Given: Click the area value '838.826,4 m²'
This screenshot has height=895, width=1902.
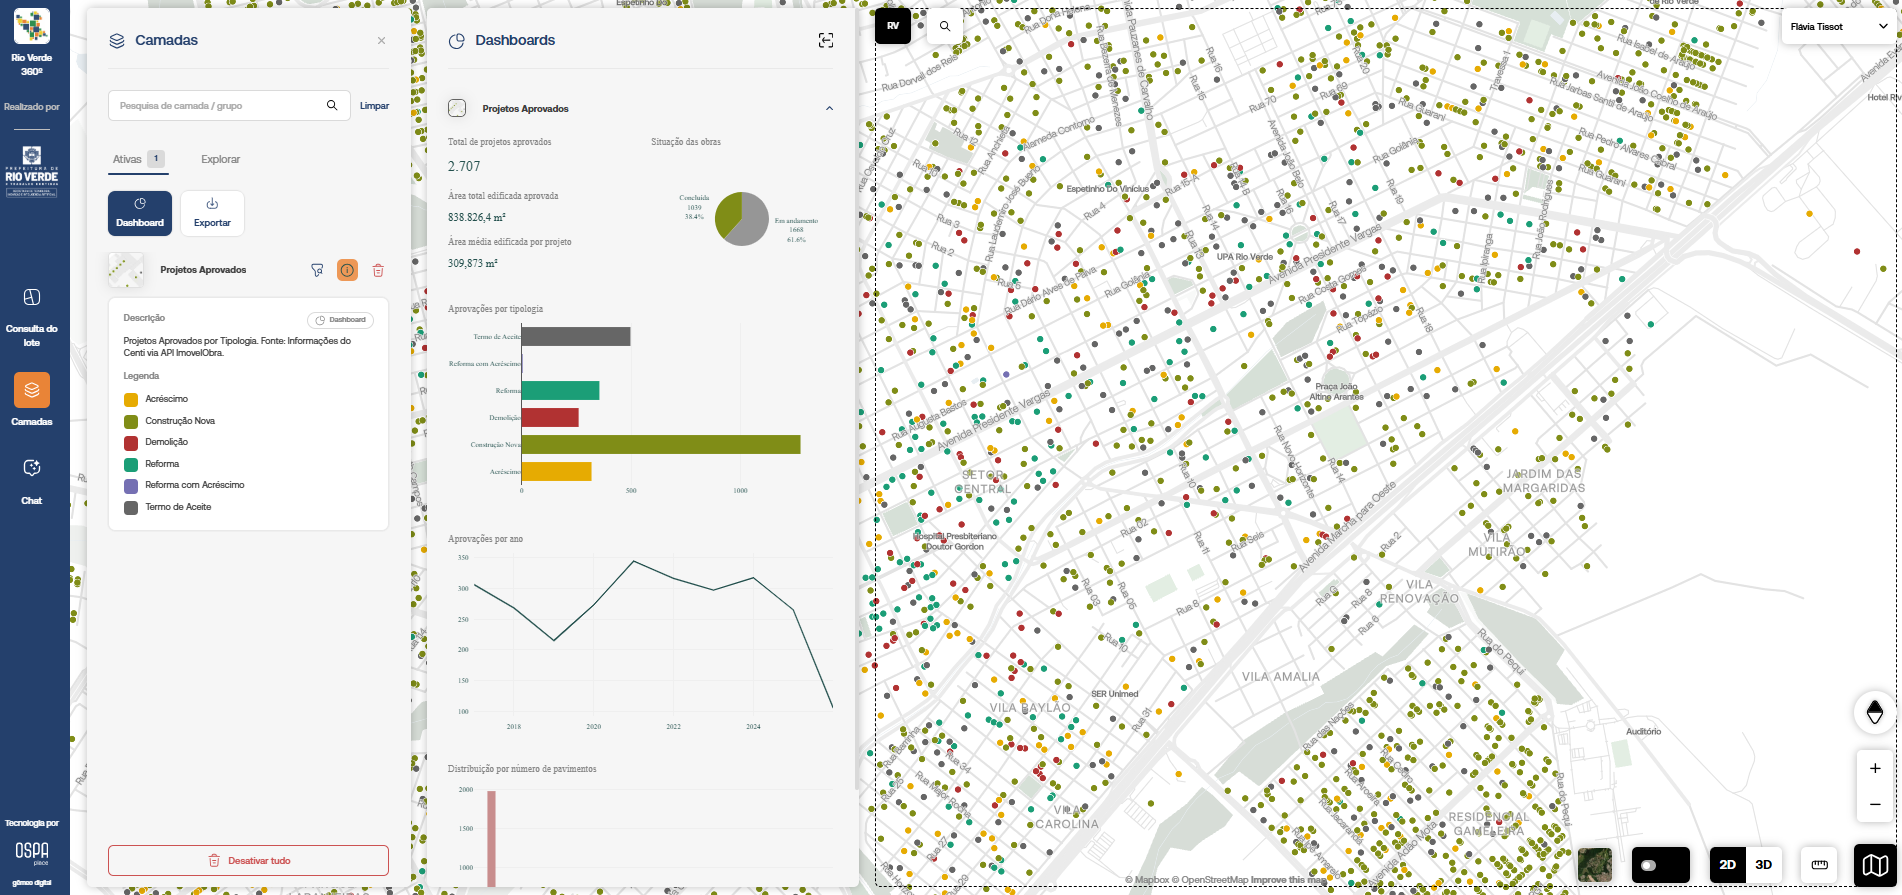Looking at the screenshot, I should coord(477,217).
